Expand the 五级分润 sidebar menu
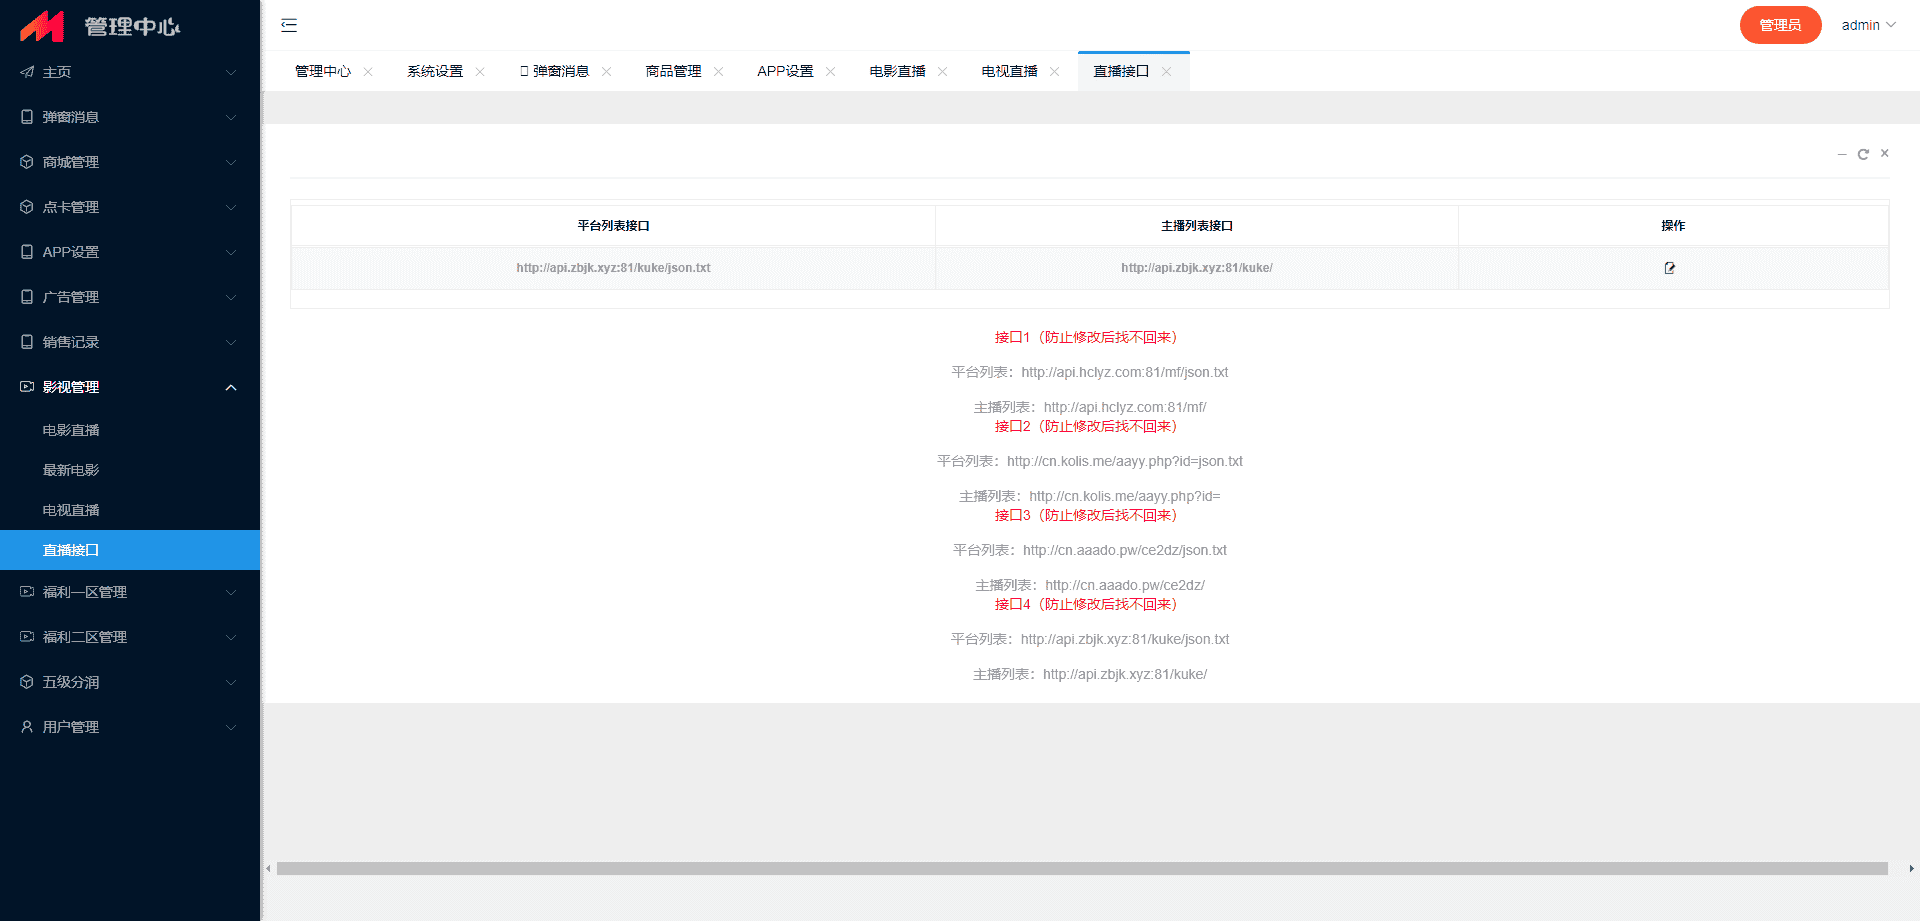Image resolution: width=1920 pixels, height=921 pixels. coord(130,682)
